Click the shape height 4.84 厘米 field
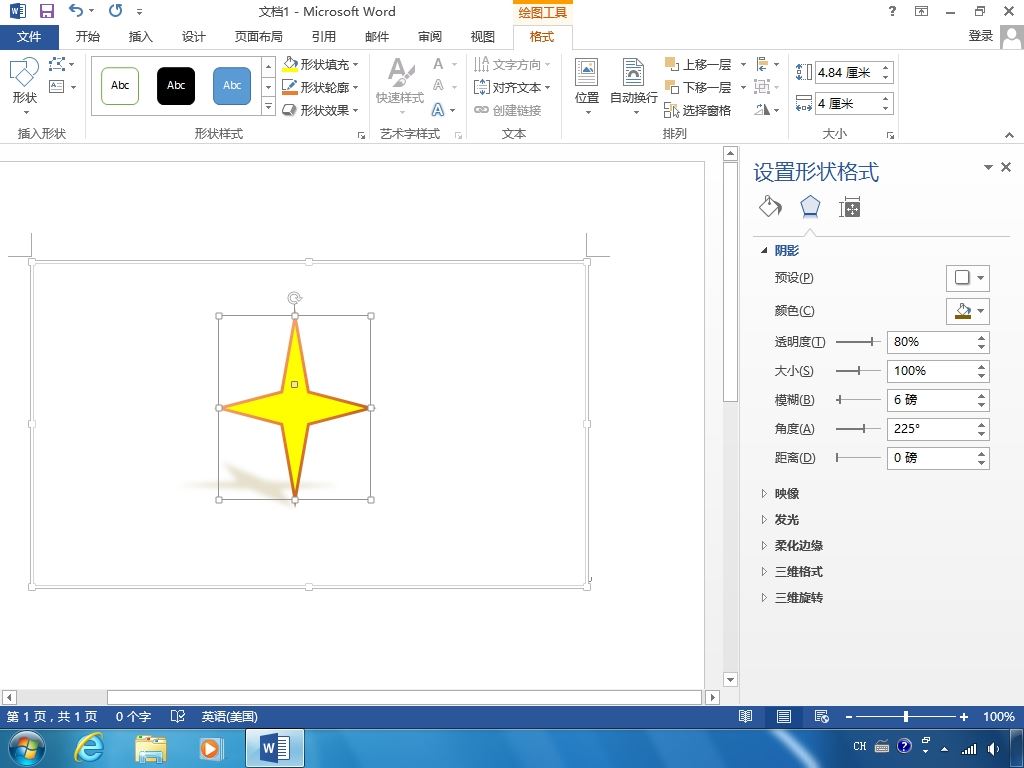 click(847, 72)
